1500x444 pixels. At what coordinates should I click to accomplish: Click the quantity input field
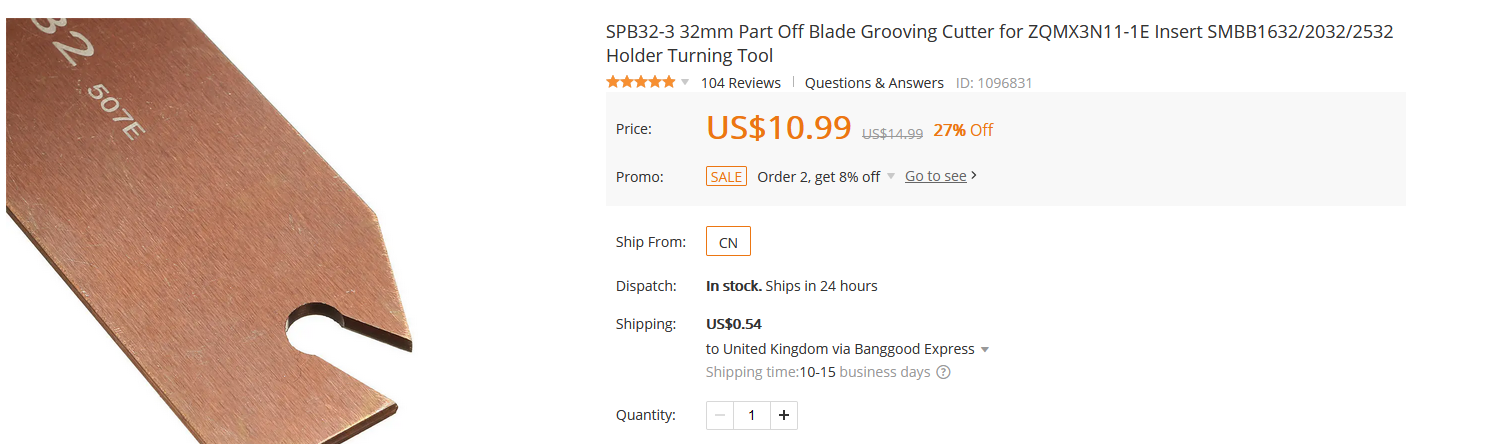pos(752,415)
